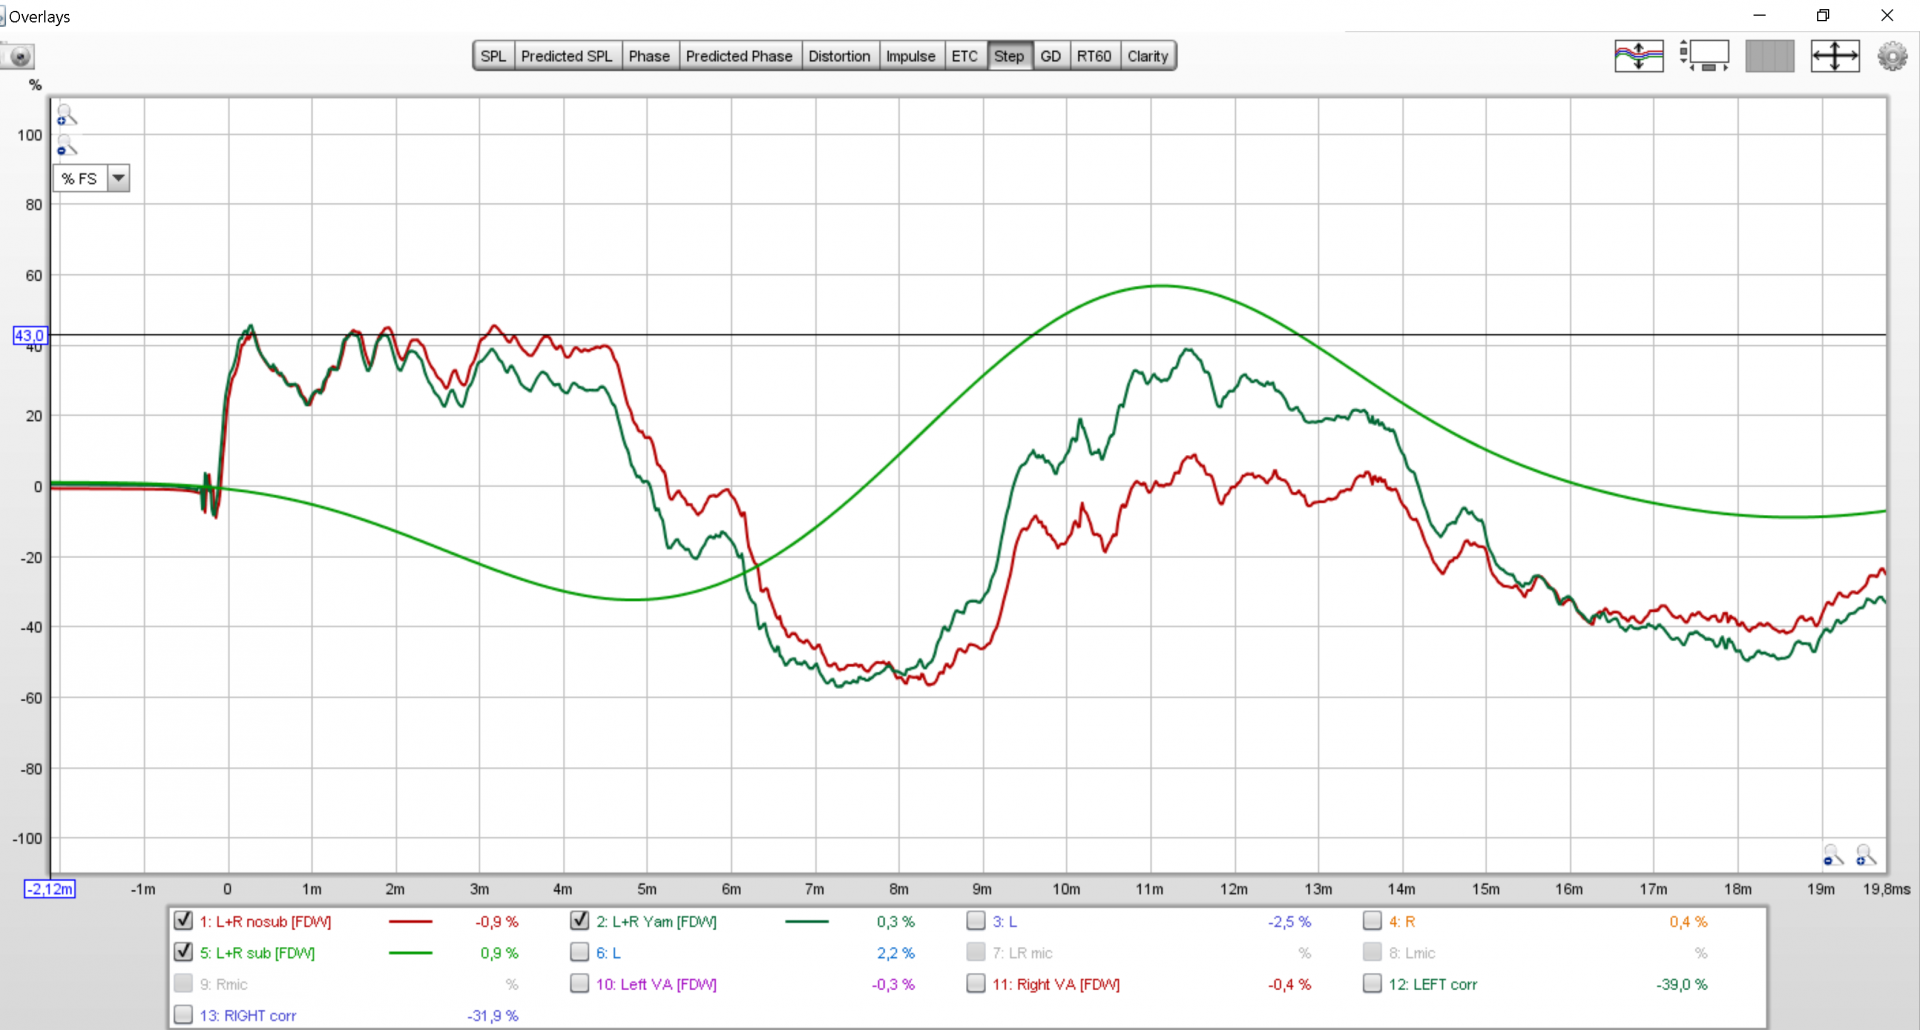Show the 10: Left VA [FDW] trace

coord(579,984)
